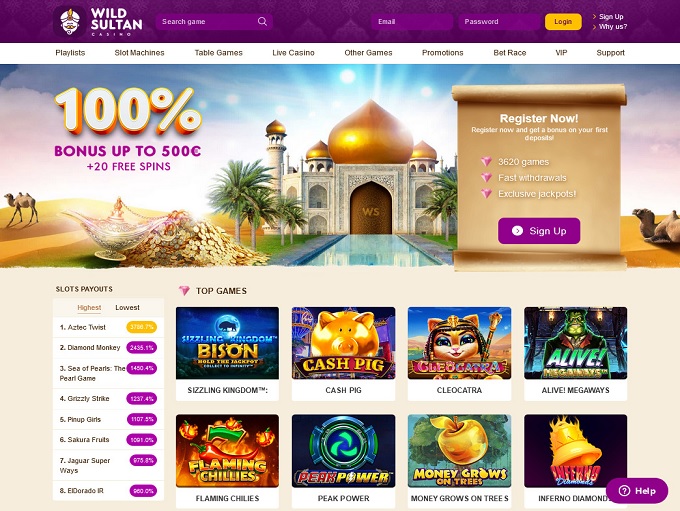Click the Wild Sultan Casino logo
The height and width of the screenshot is (511, 680).
click(x=98, y=21)
